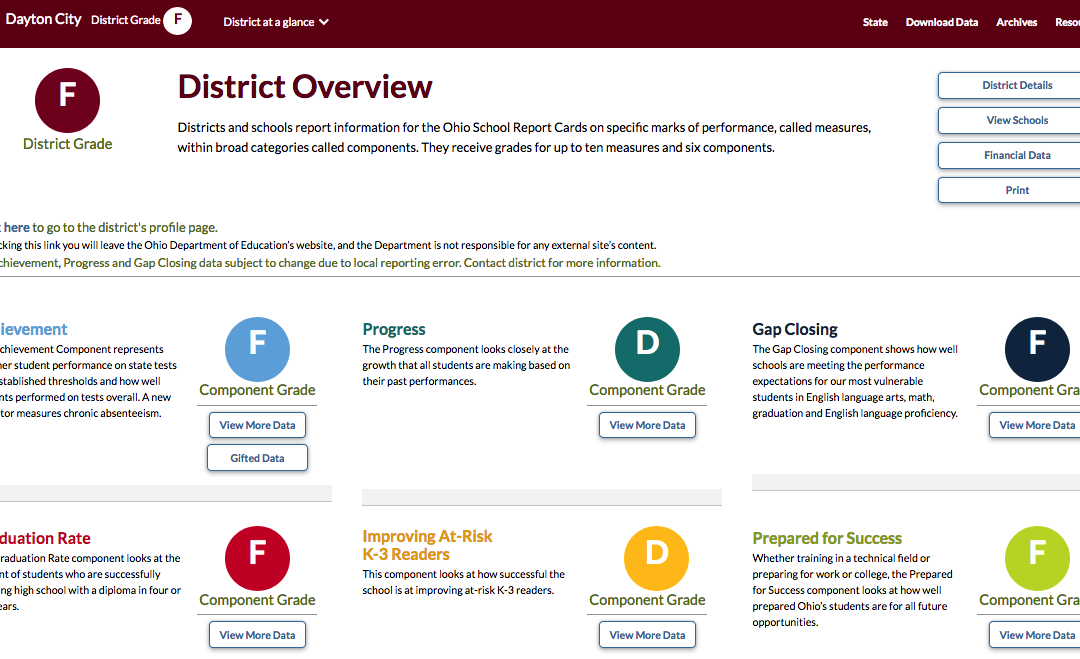
Task: Click the navy Gap Closing F circle
Action: point(1037,349)
